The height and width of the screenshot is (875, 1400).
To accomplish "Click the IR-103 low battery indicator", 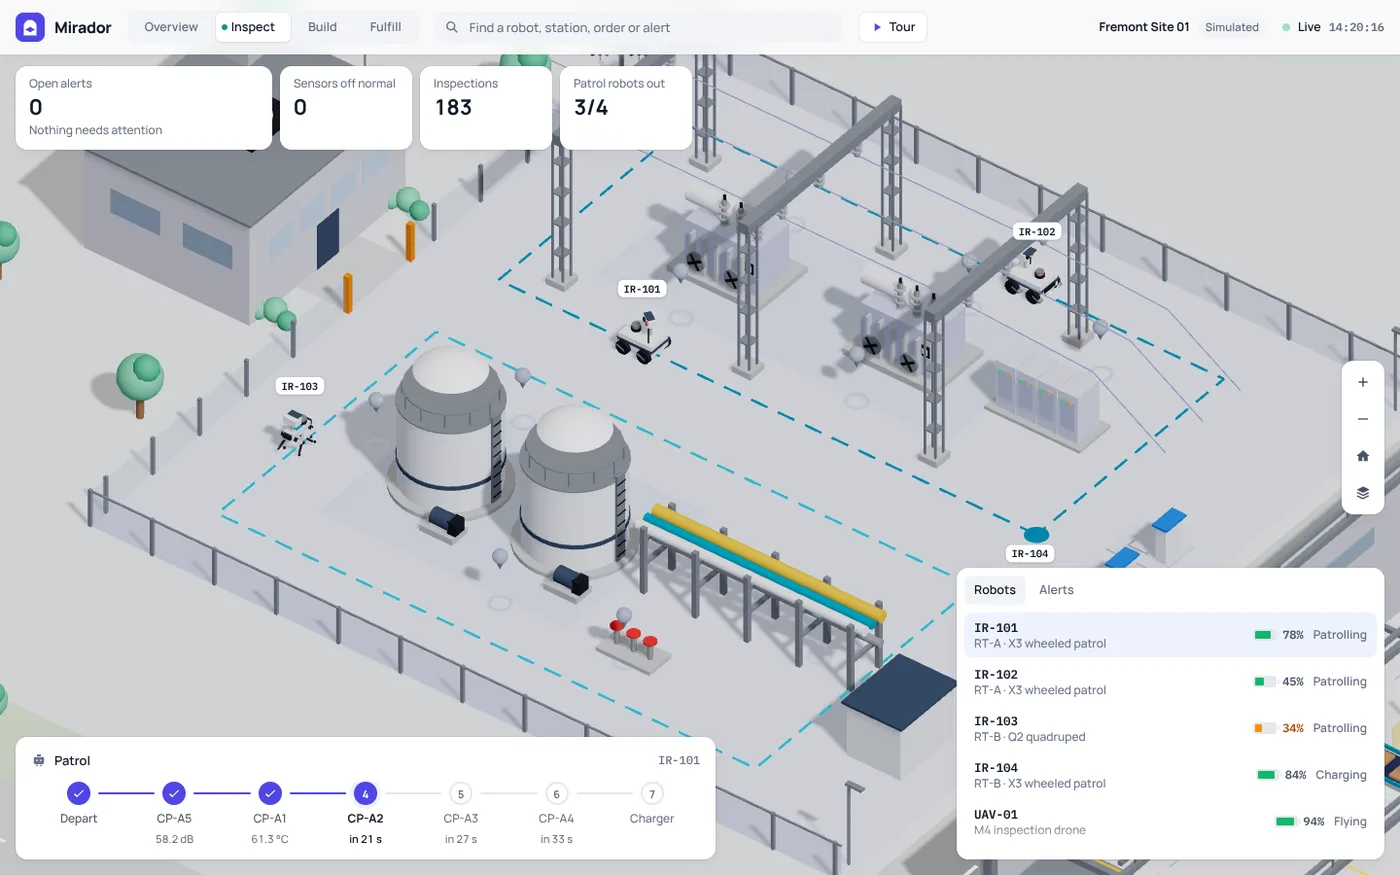I will (x=1264, y=728).
